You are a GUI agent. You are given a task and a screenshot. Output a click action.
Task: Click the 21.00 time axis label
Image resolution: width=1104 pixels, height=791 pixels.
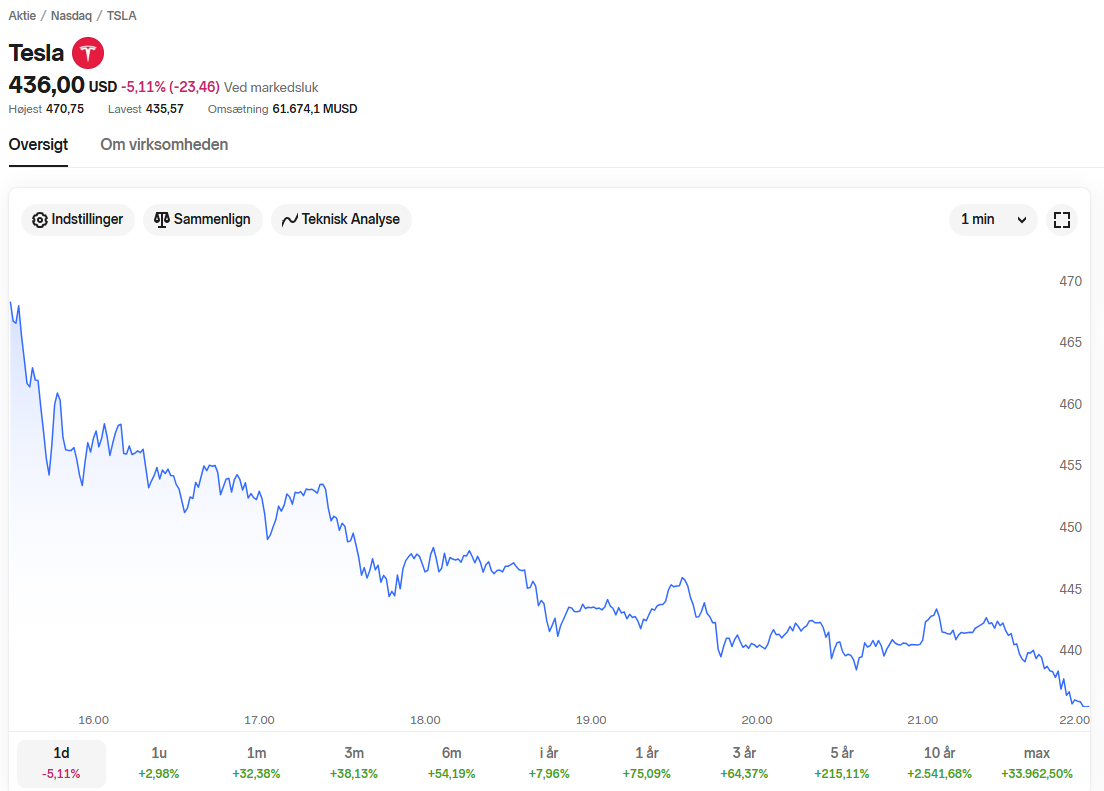click(922, 720)
